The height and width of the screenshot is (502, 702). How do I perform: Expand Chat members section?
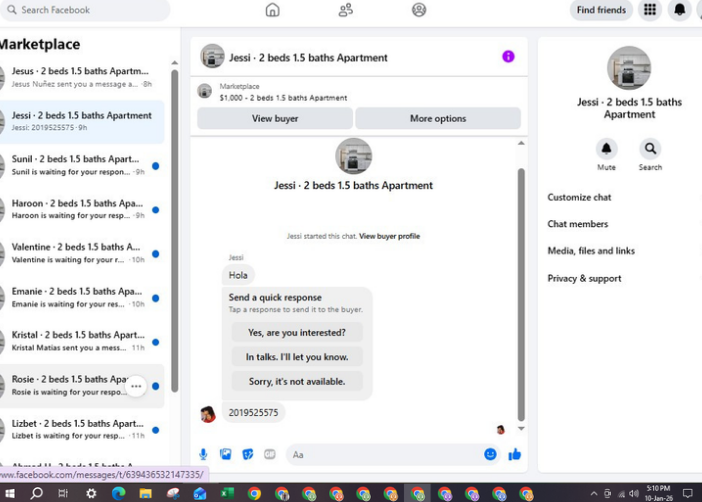pos(578,224)
